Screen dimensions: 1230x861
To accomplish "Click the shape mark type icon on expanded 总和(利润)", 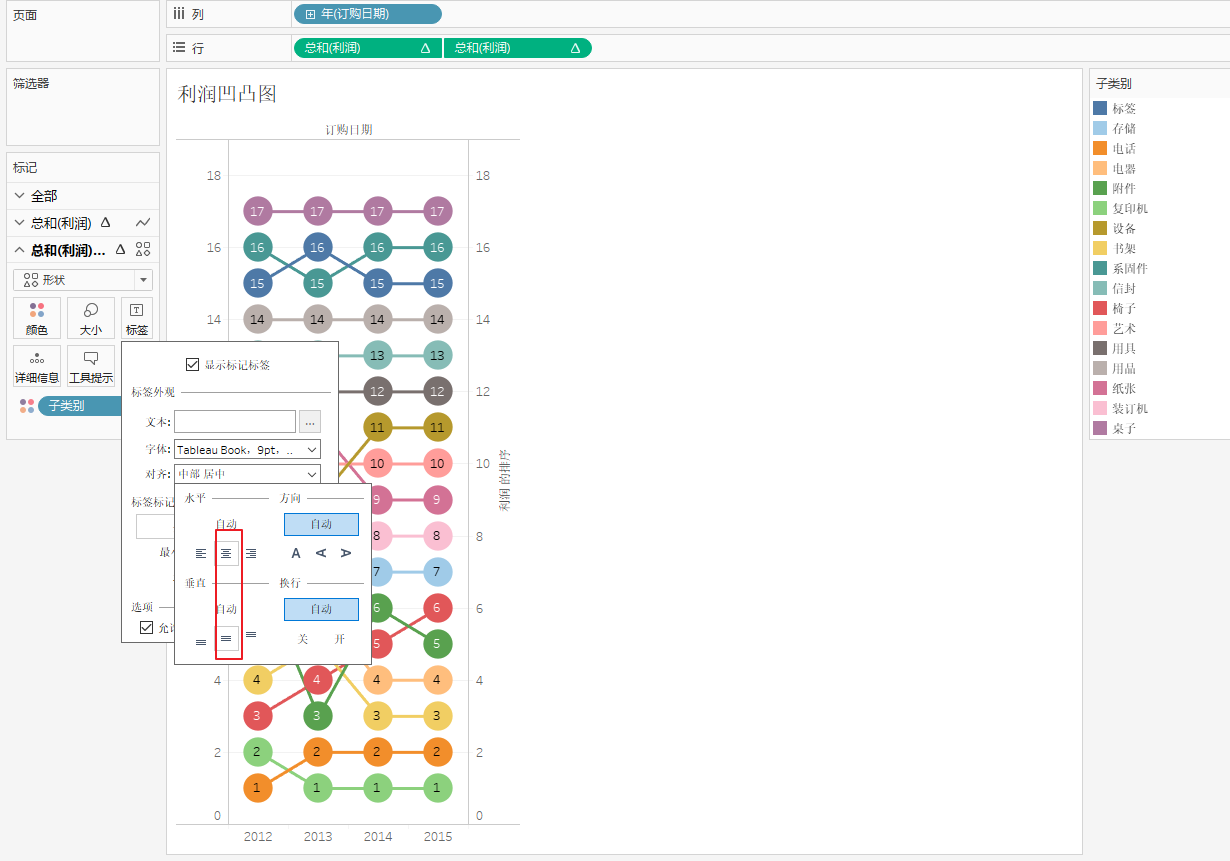I will pos(143,250).
